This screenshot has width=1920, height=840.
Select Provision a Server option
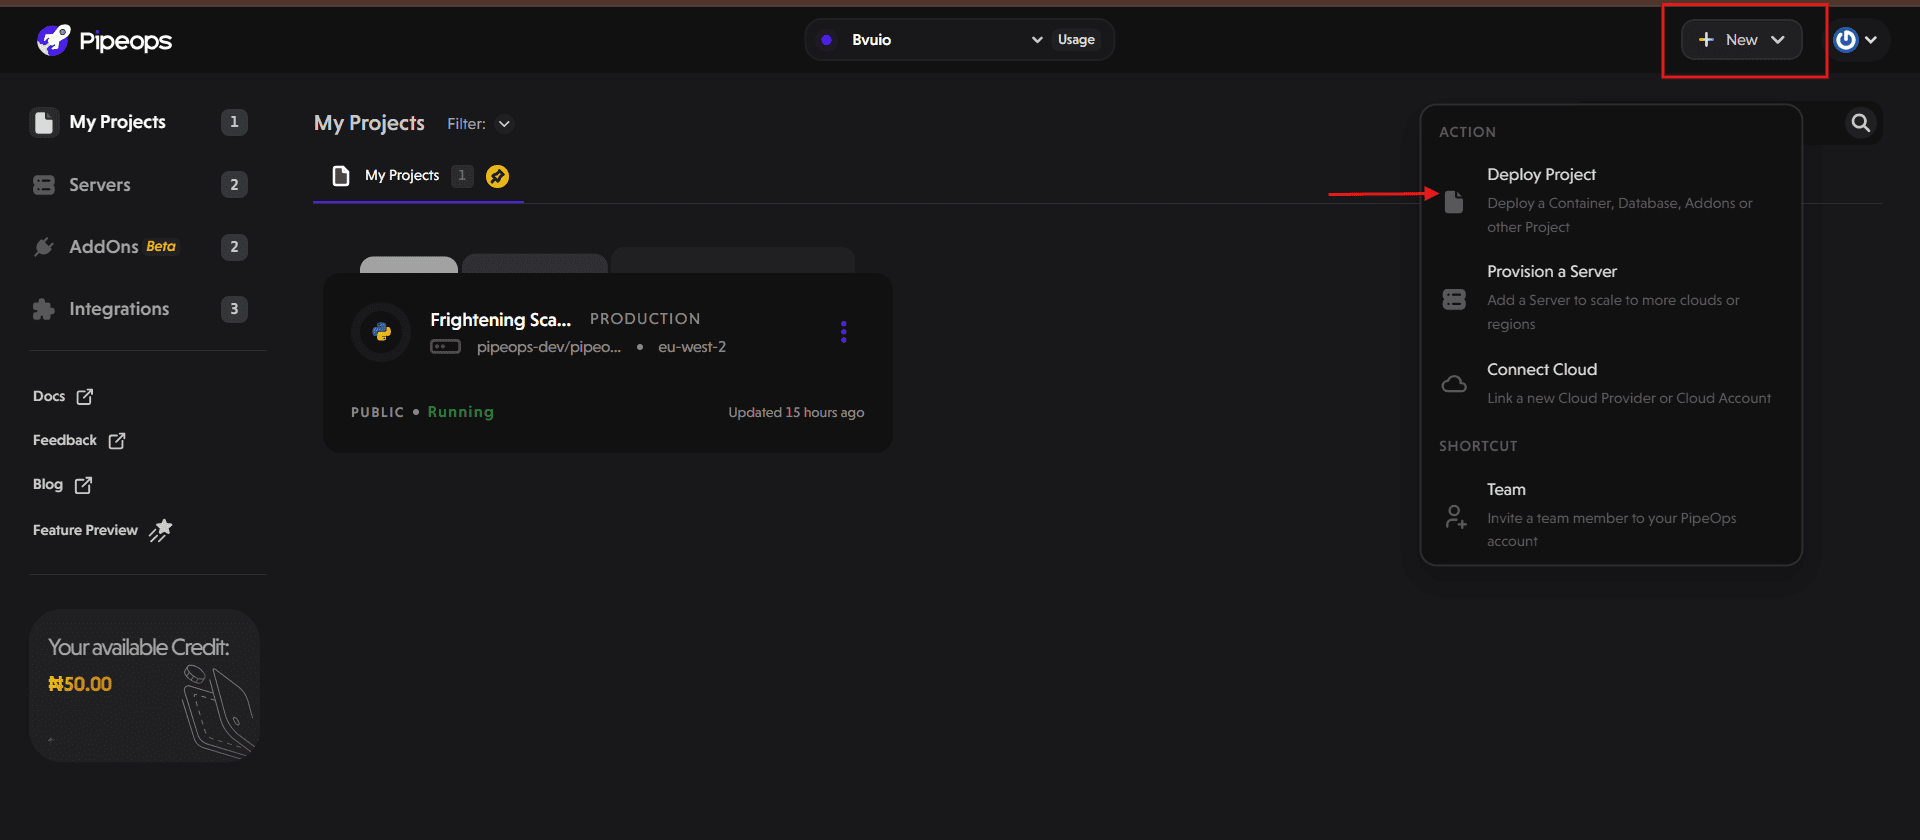click(1611, 297)
